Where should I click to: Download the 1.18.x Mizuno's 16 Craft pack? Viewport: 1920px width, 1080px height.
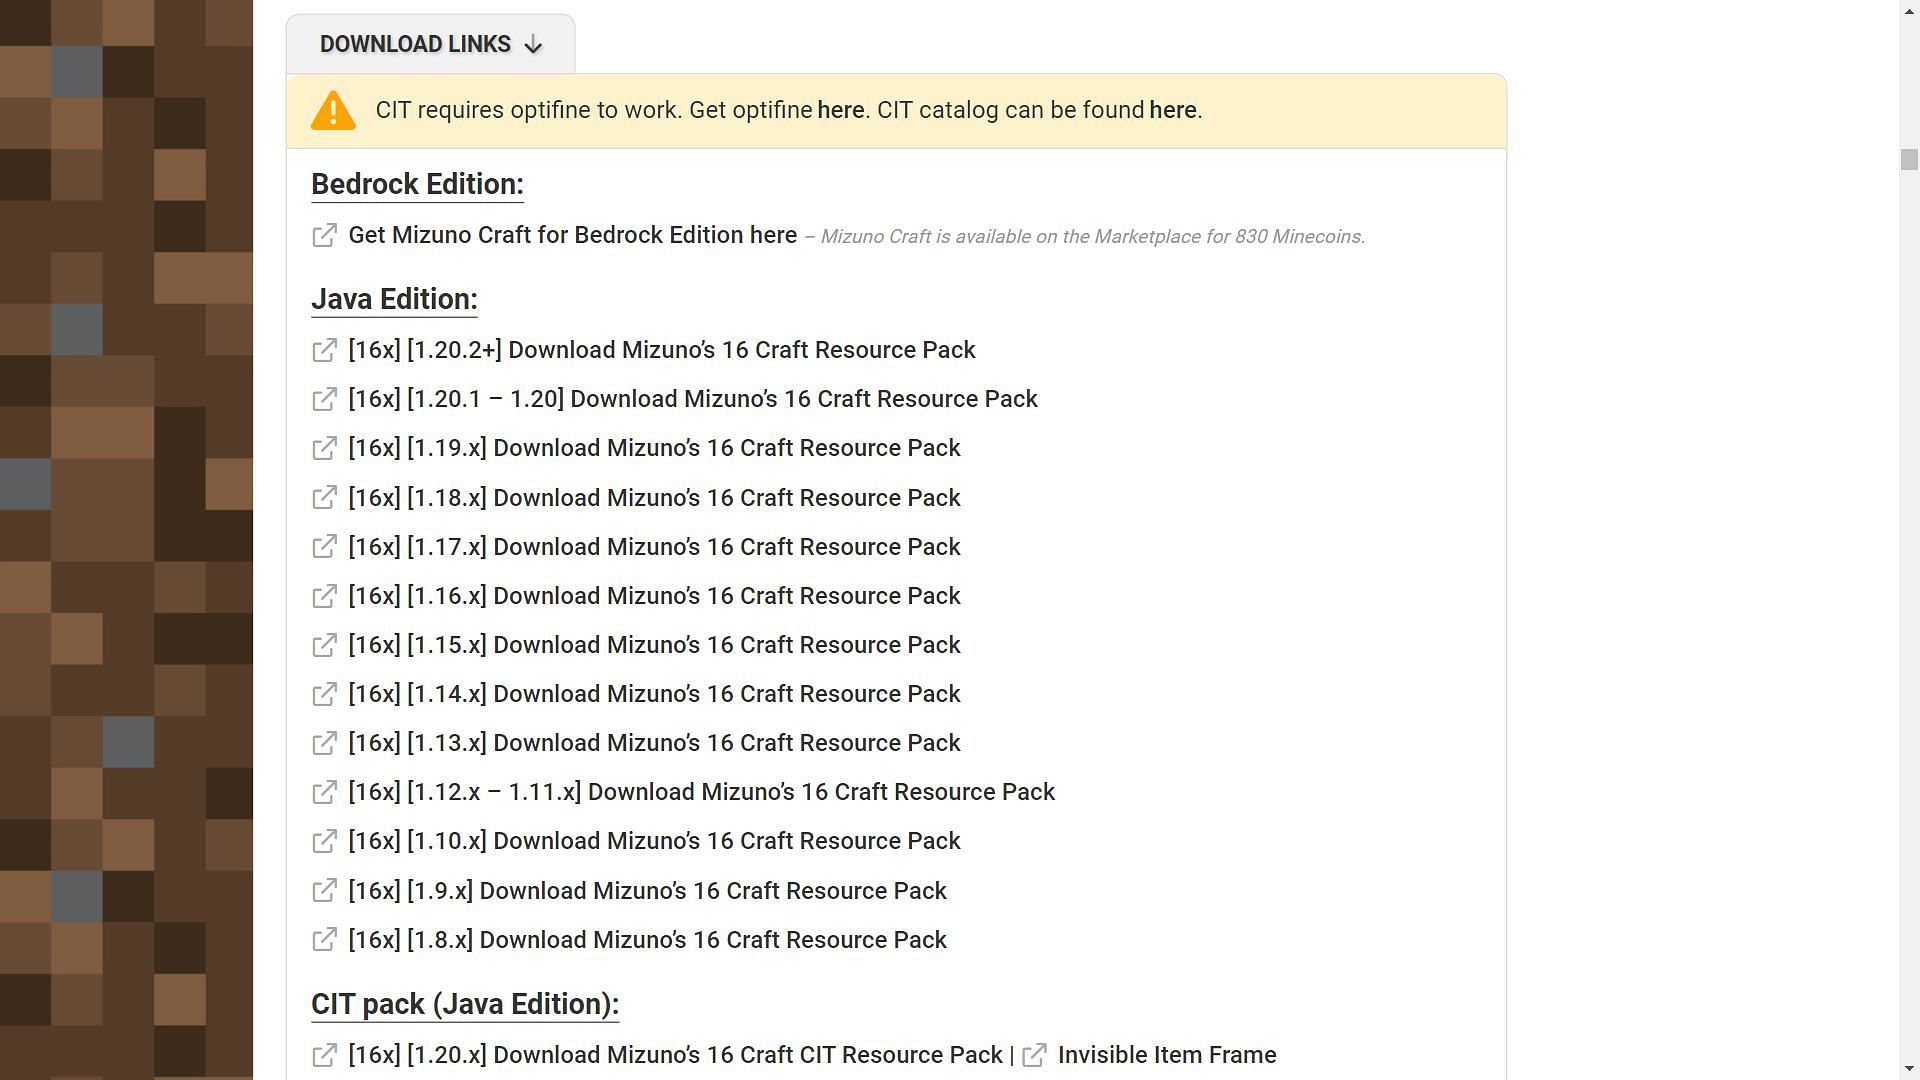[x=654, y=498]
